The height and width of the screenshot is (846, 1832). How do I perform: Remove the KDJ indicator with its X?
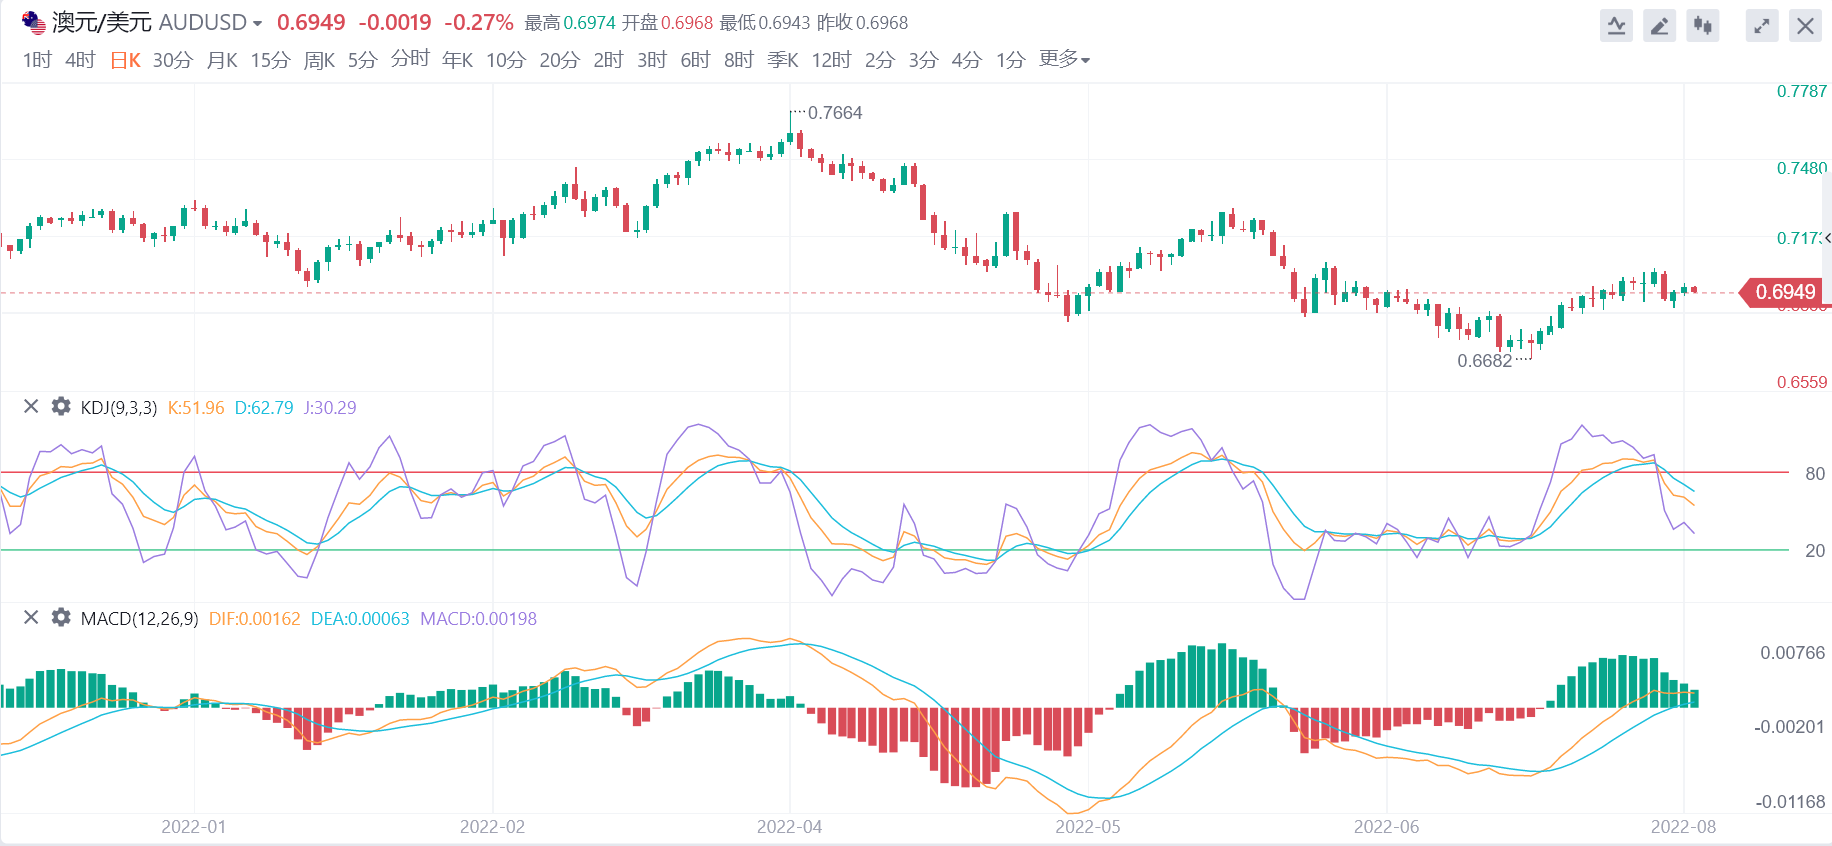[x=31, y=406]
